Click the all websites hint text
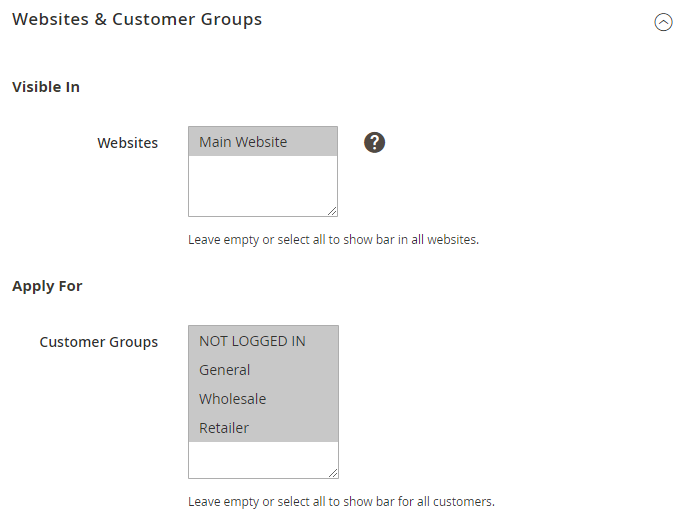The image size is (696, 528). tap(333, 240)
